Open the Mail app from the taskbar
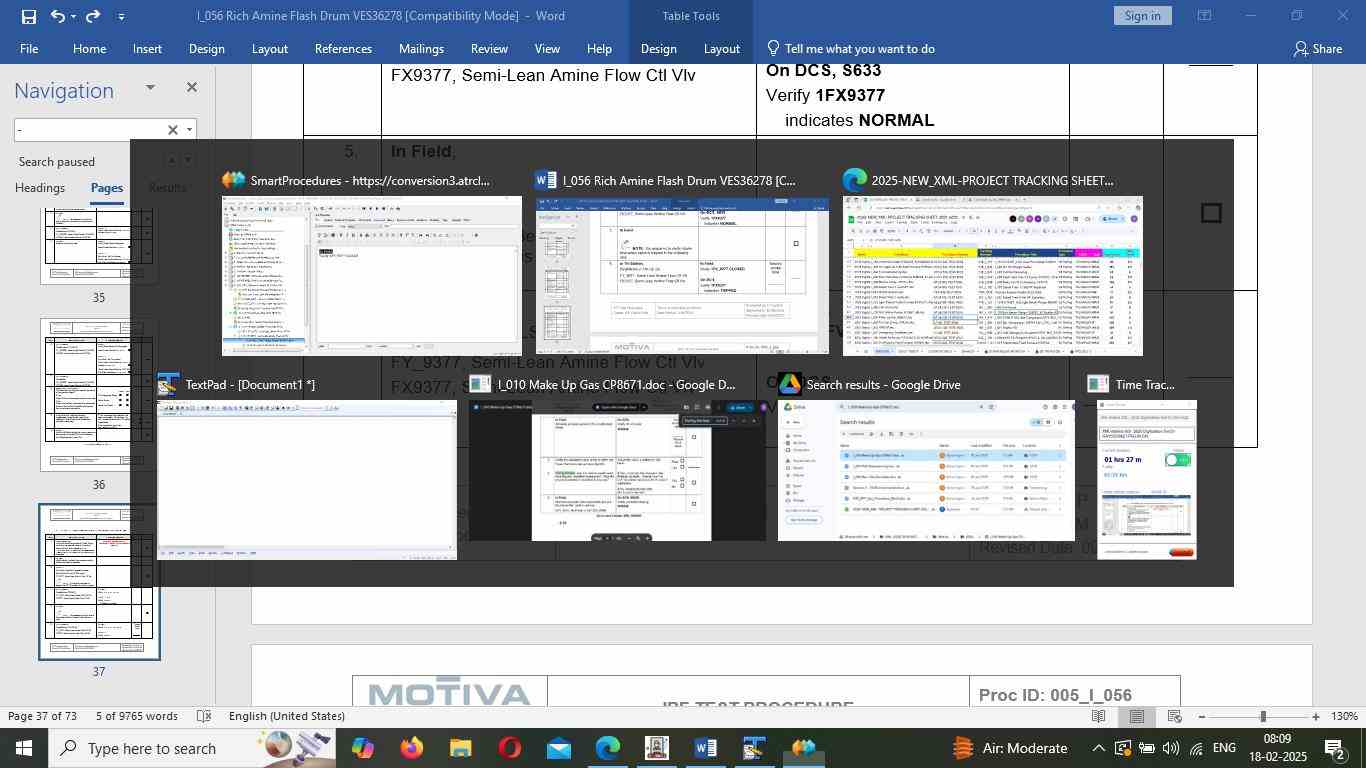Image resolution: width=1366 pixels, height=768 pixels. point(558,748)
